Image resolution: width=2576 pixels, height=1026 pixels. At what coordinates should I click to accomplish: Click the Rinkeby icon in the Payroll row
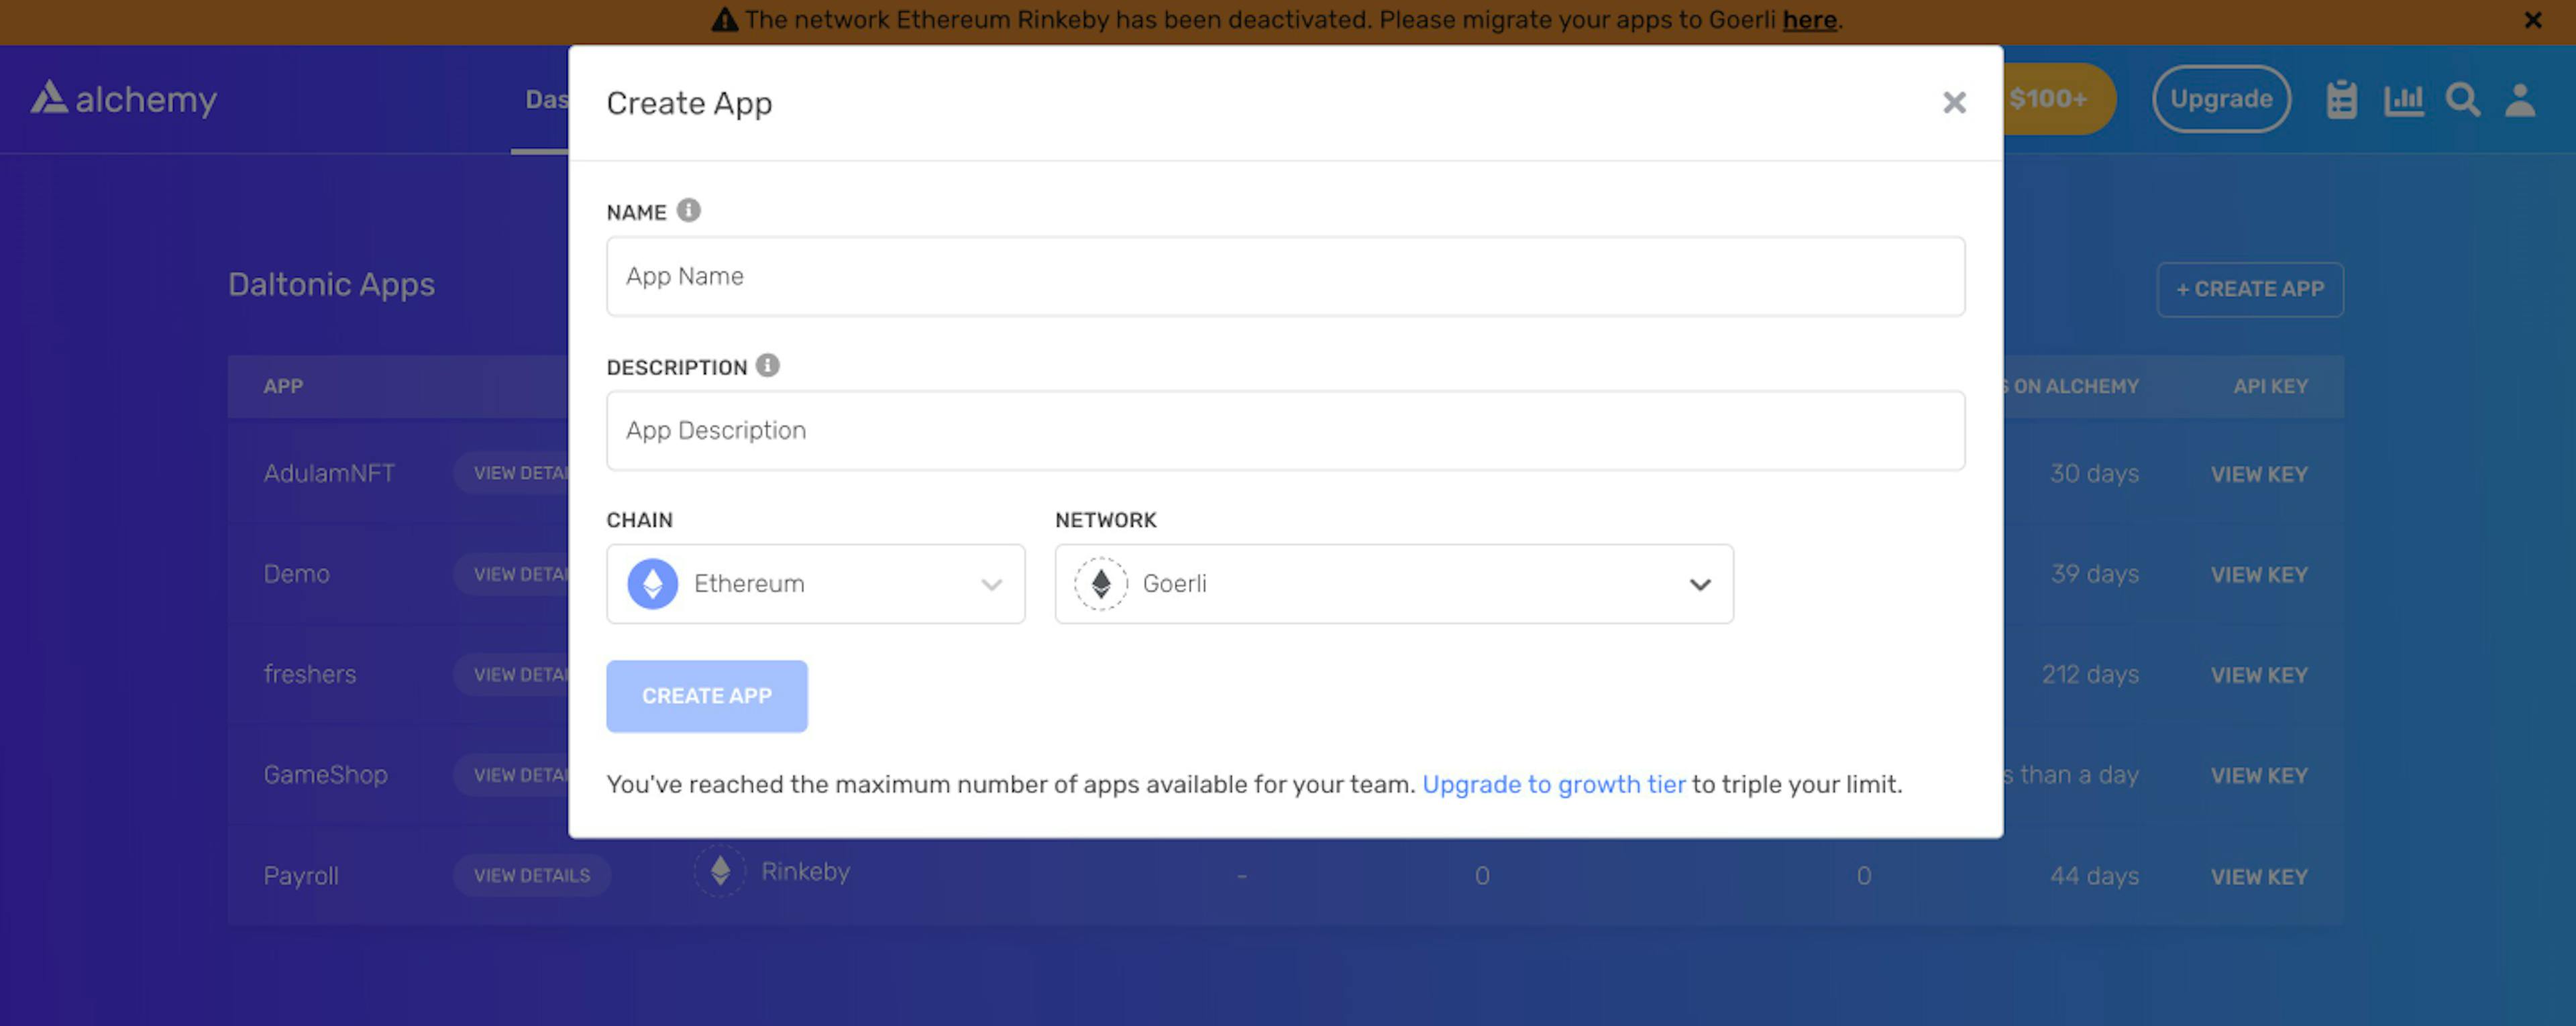(720, 871)
